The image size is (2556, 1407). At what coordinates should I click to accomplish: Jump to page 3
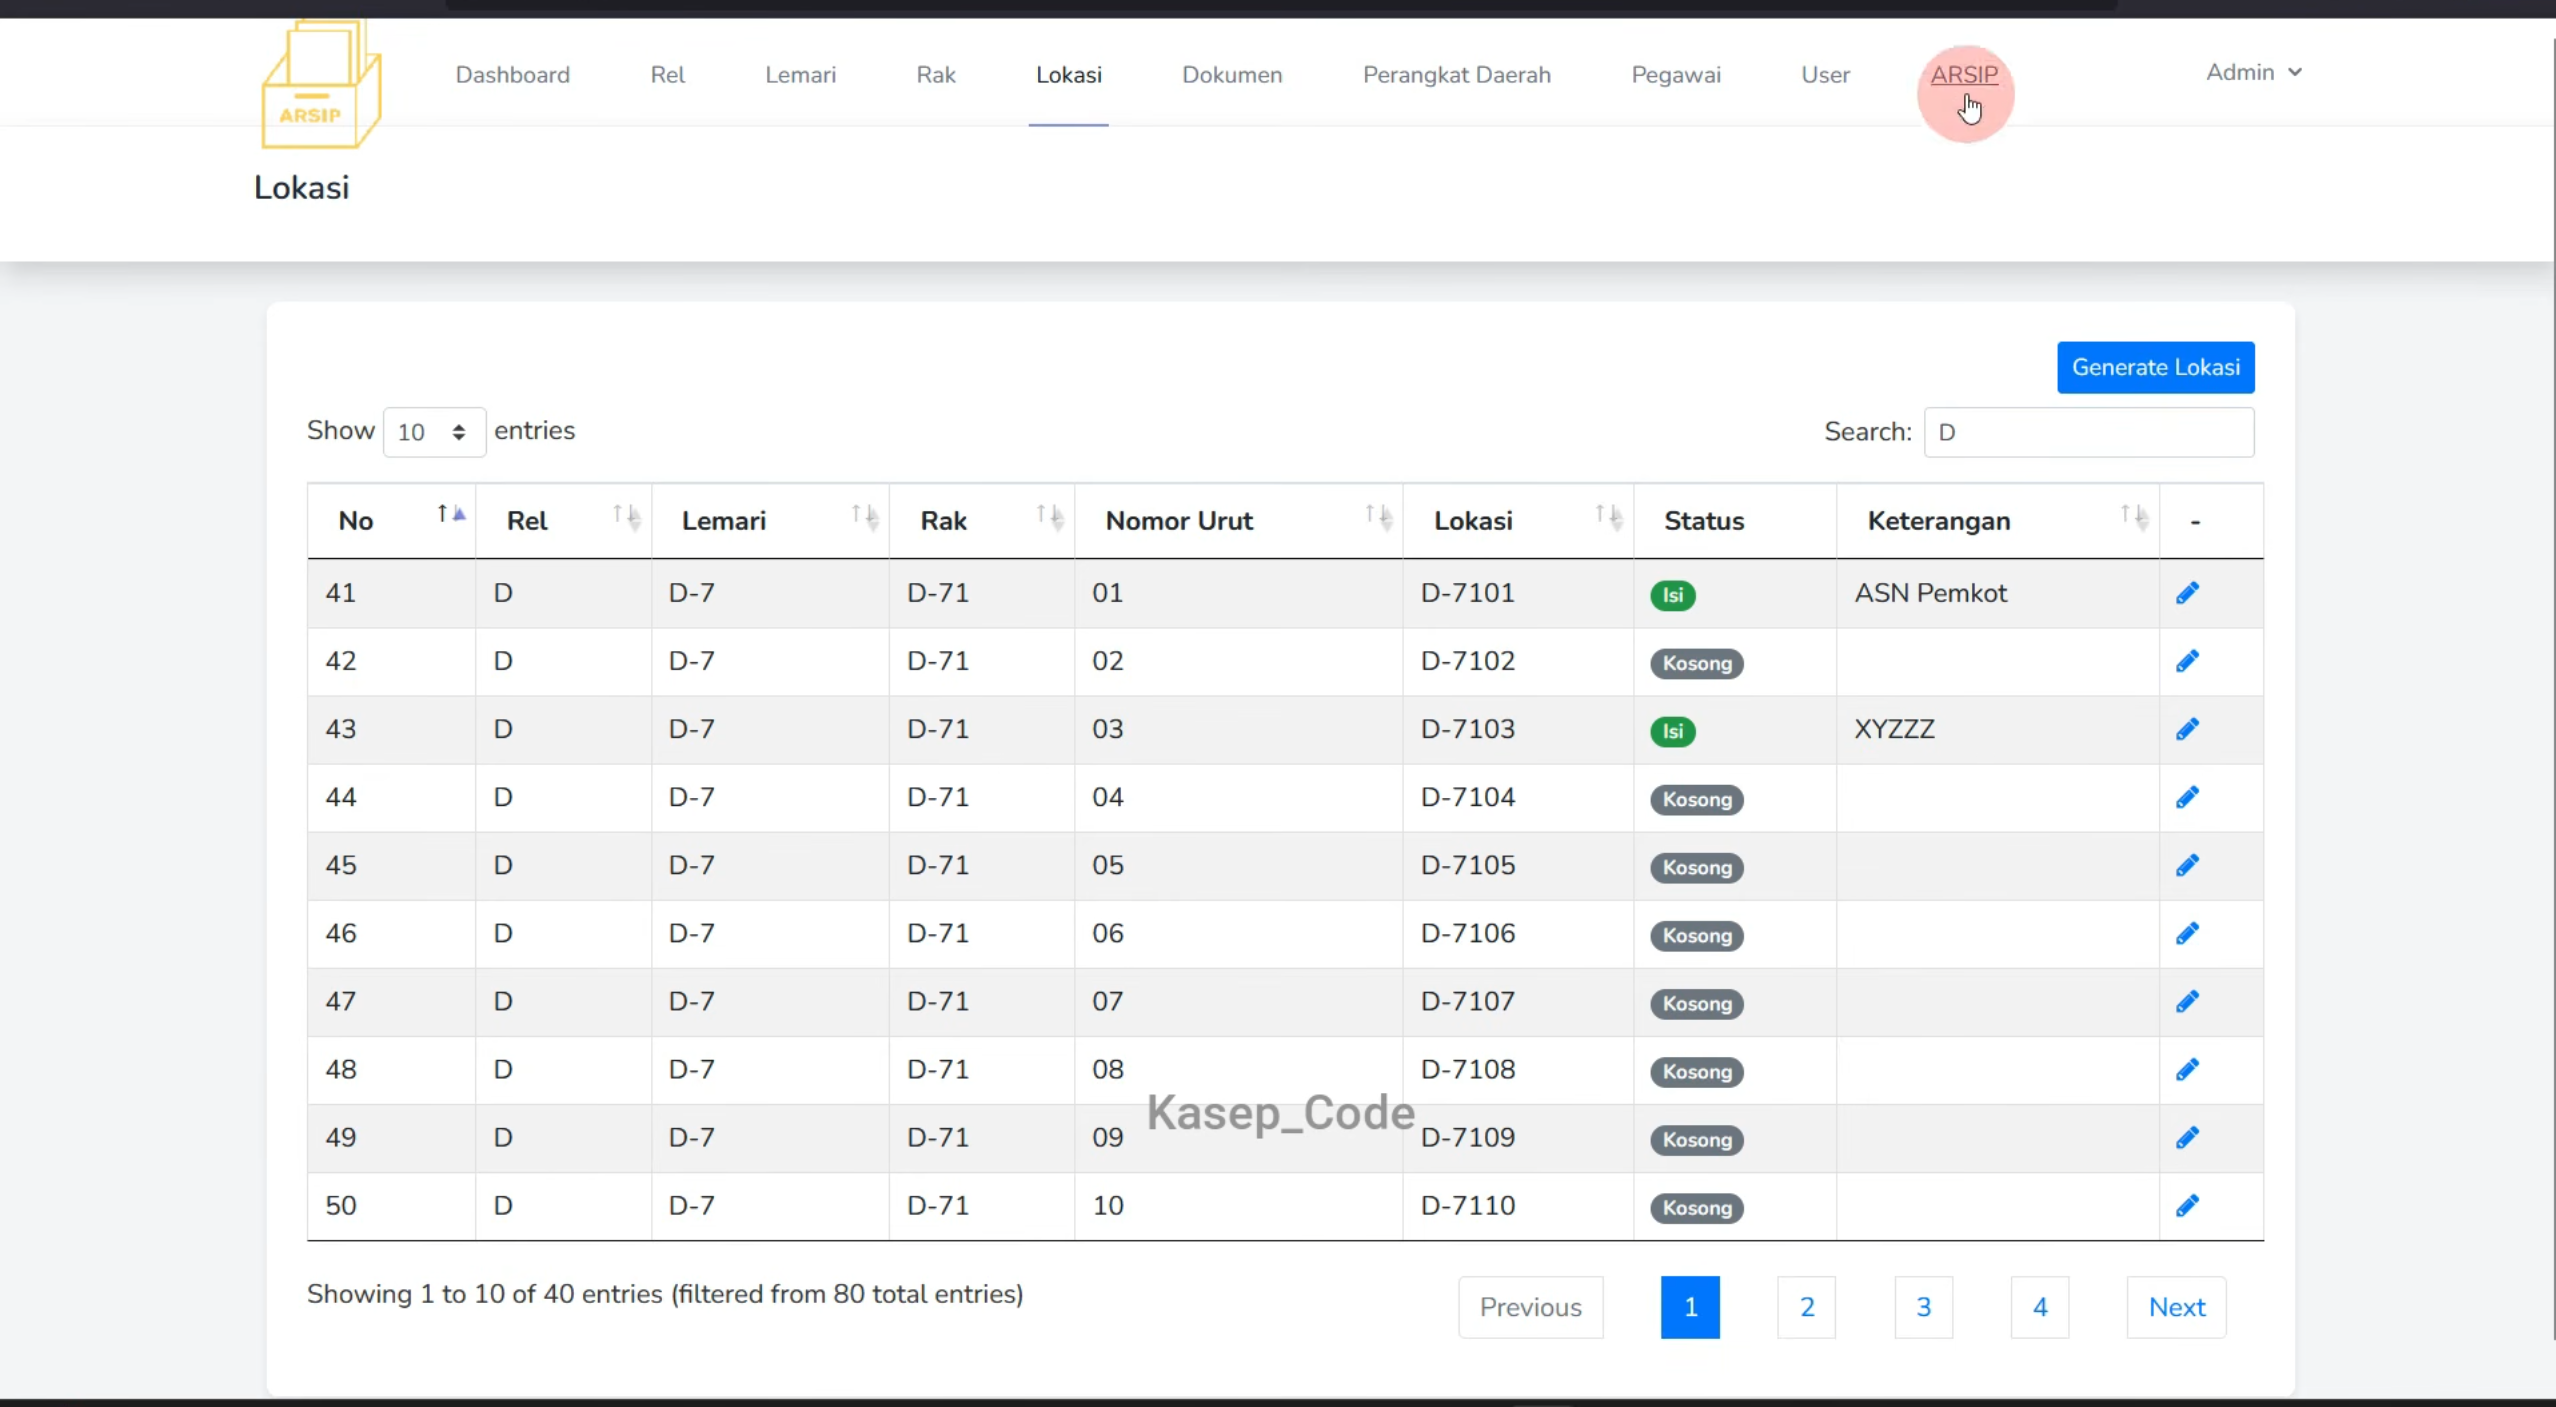[x=1923, y=1307]
